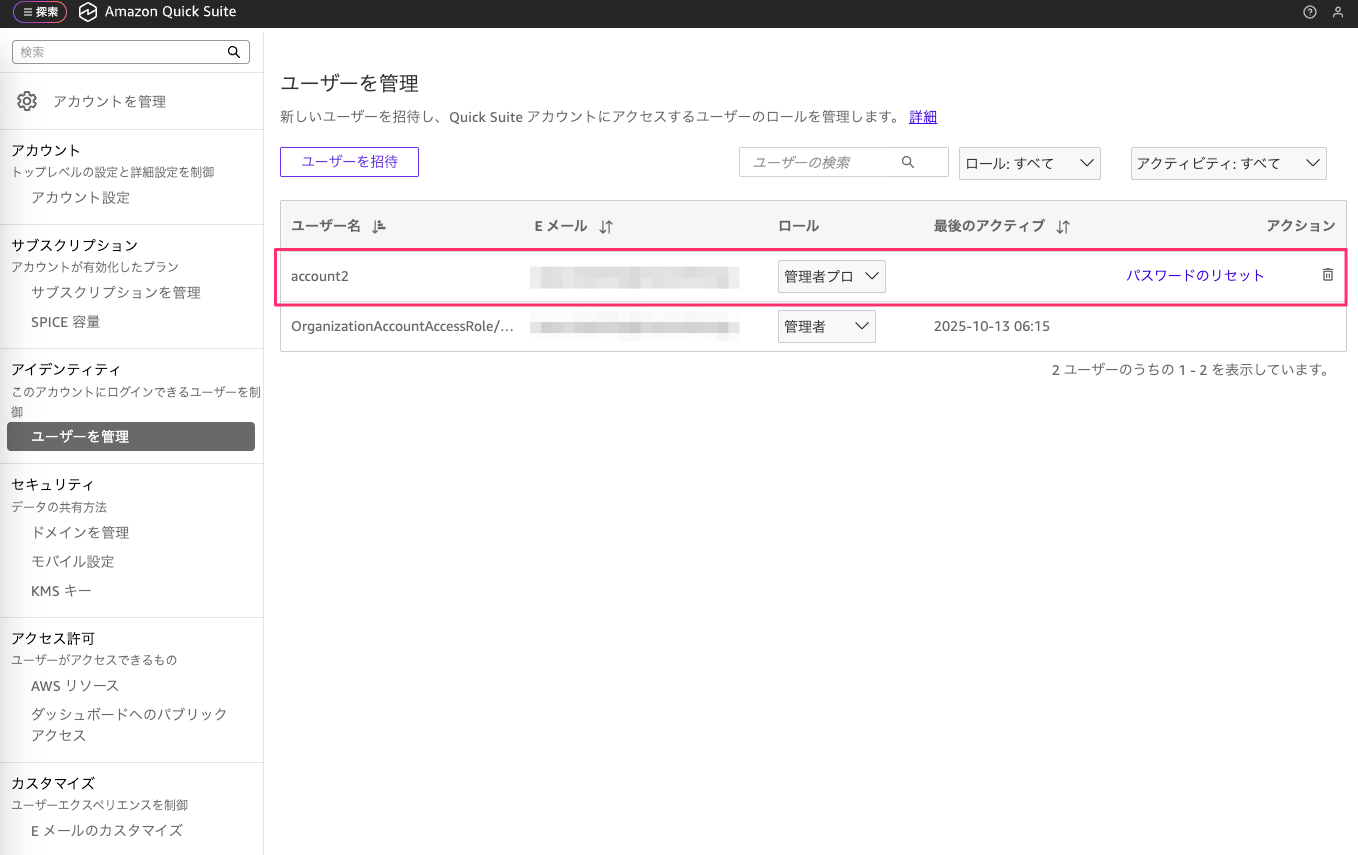
Task: Click the Amazon Quick Suite logo icon
Action: (x=88, y=12)
